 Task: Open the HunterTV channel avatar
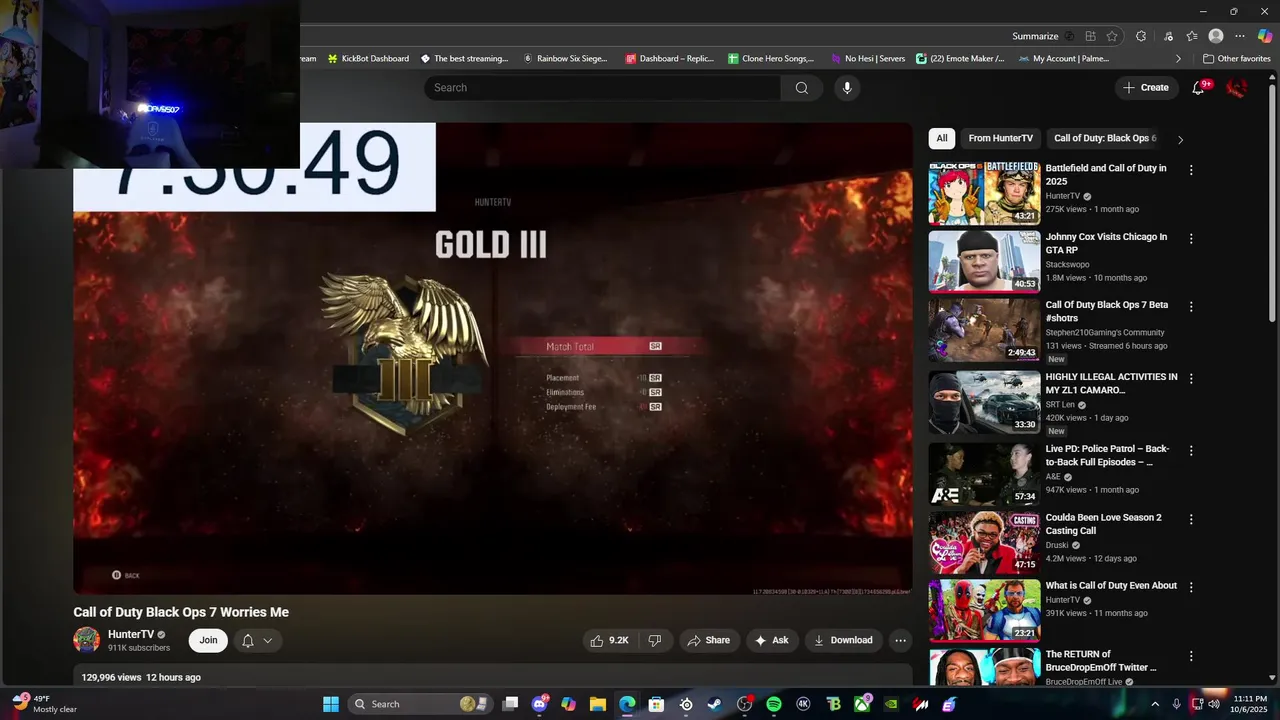[87, 640]
